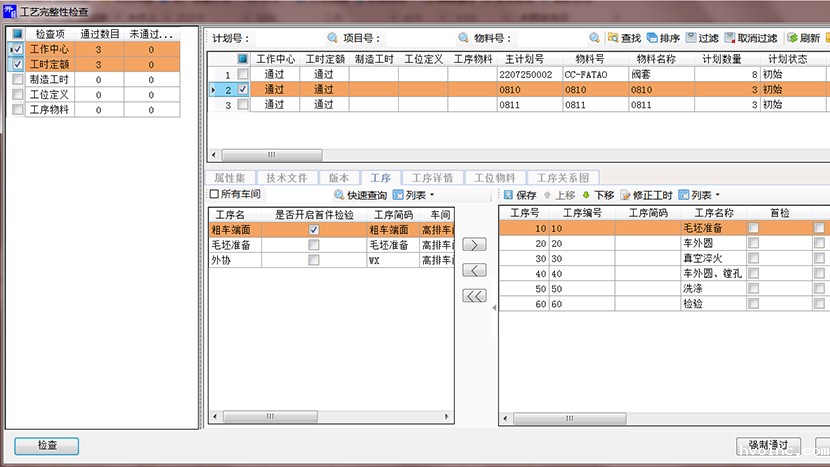Switch to the 工序详情 tab
The height and width of the screenshot is (467, 830).
tap(432, 177)
